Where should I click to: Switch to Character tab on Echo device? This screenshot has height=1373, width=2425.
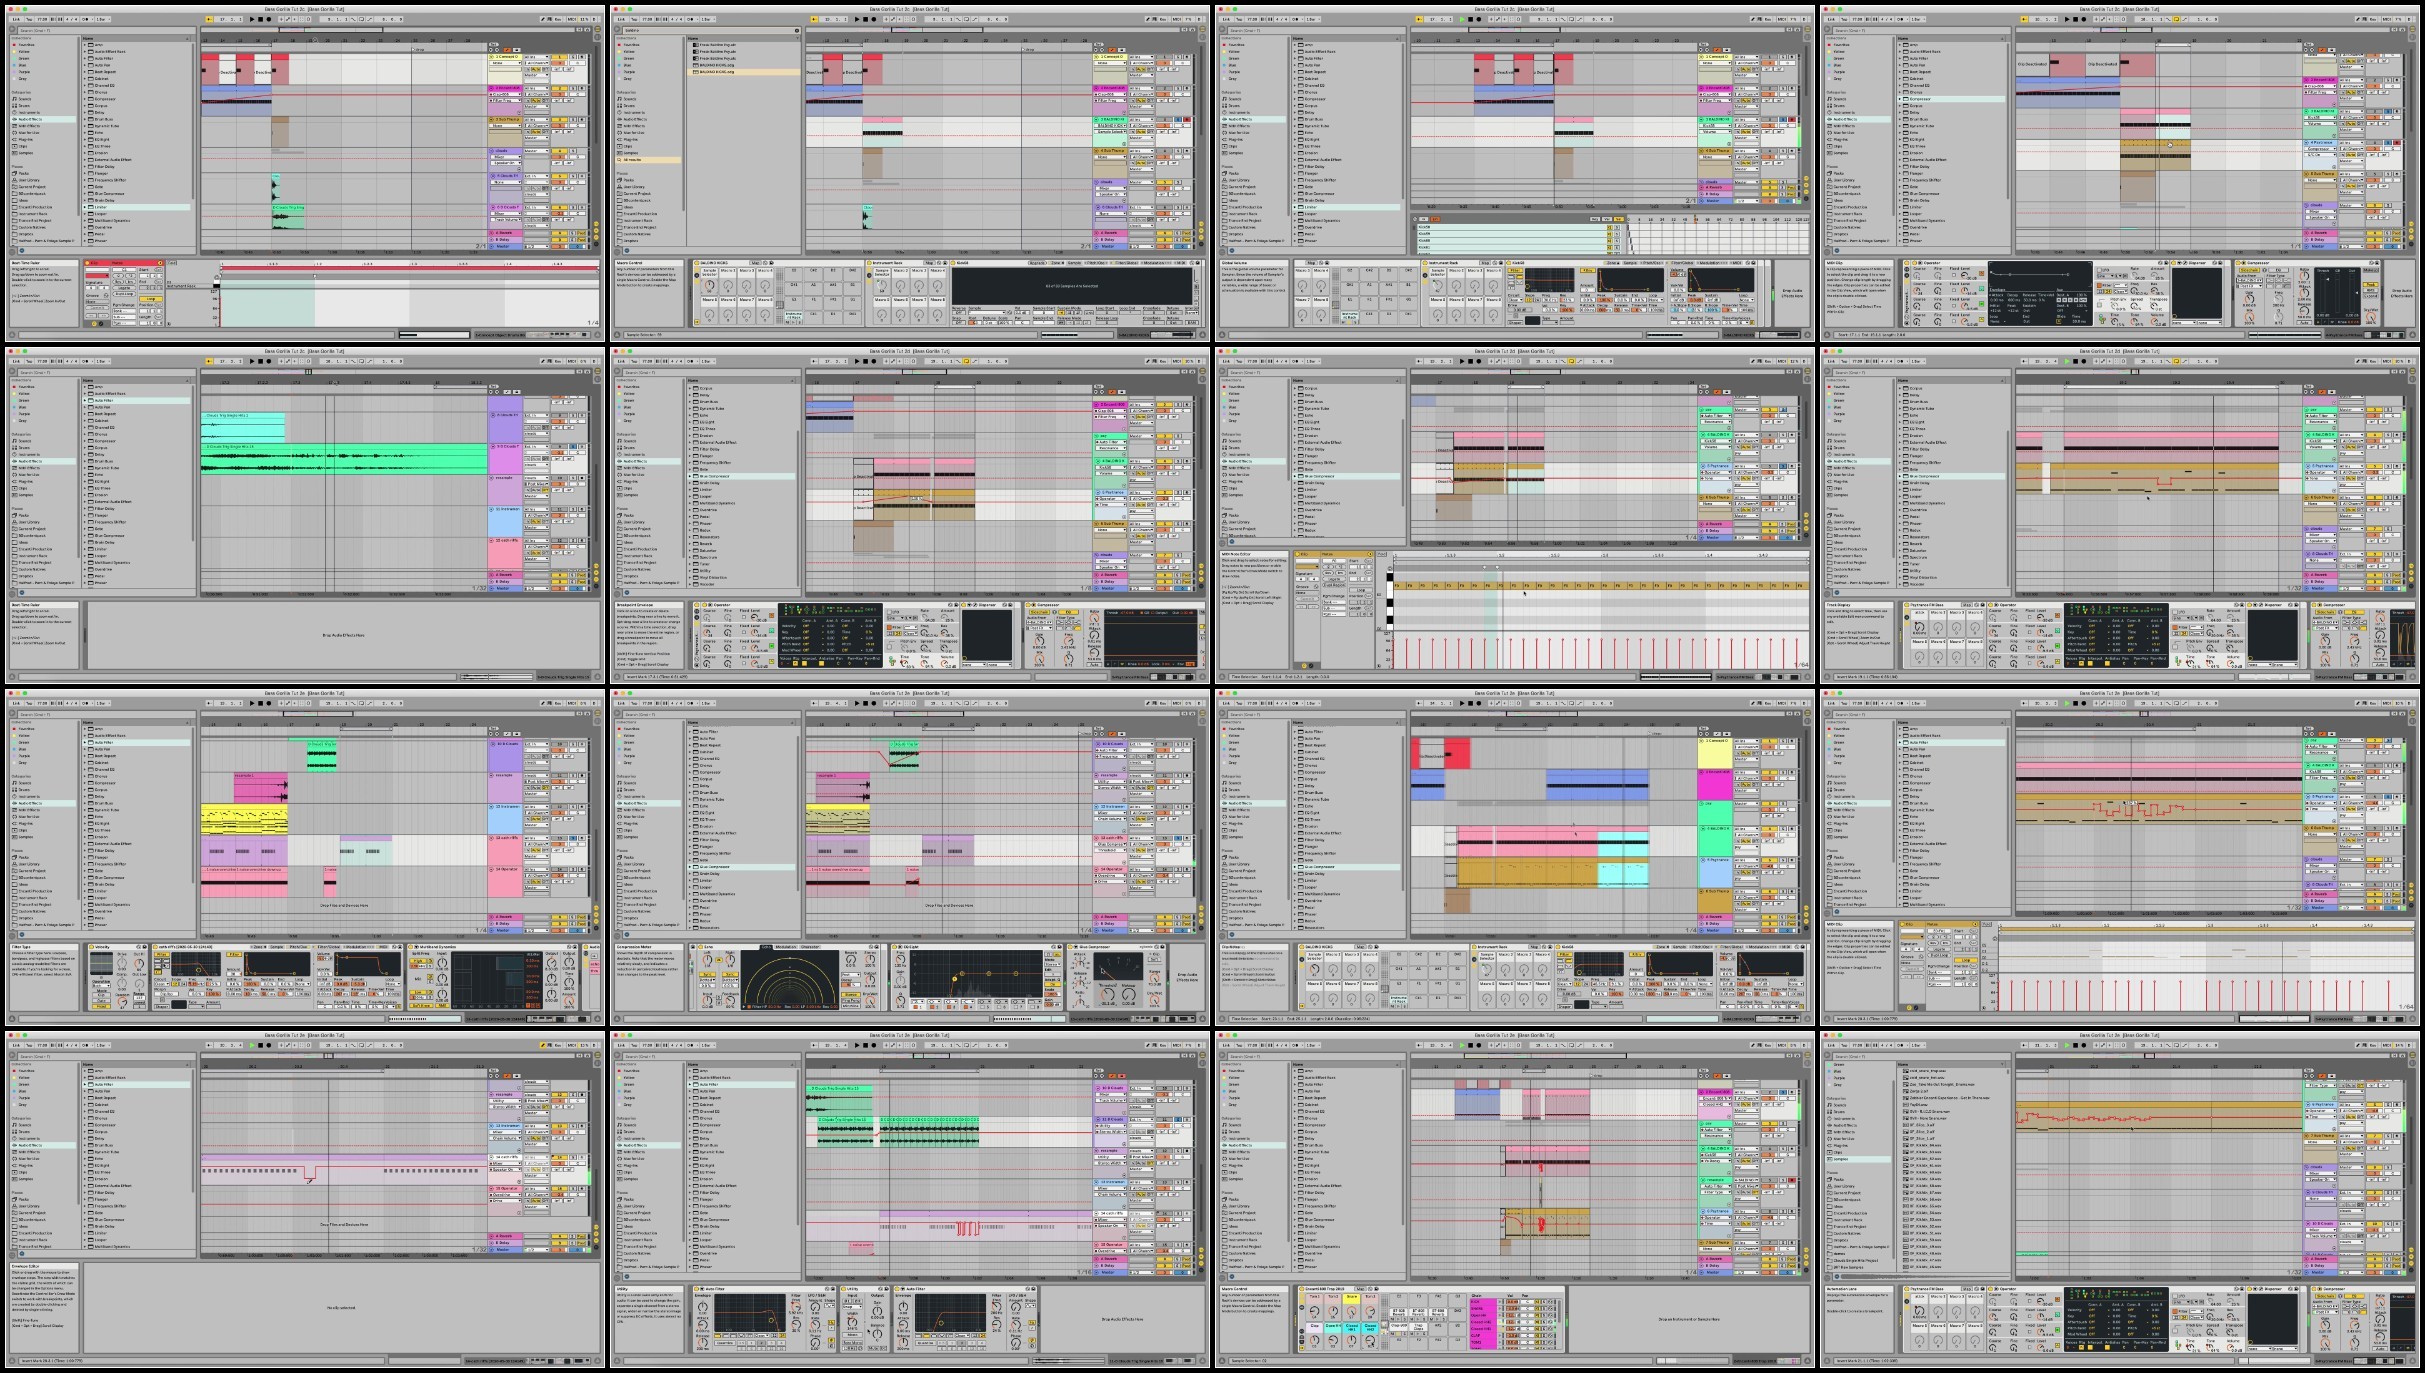click(810, 947)
